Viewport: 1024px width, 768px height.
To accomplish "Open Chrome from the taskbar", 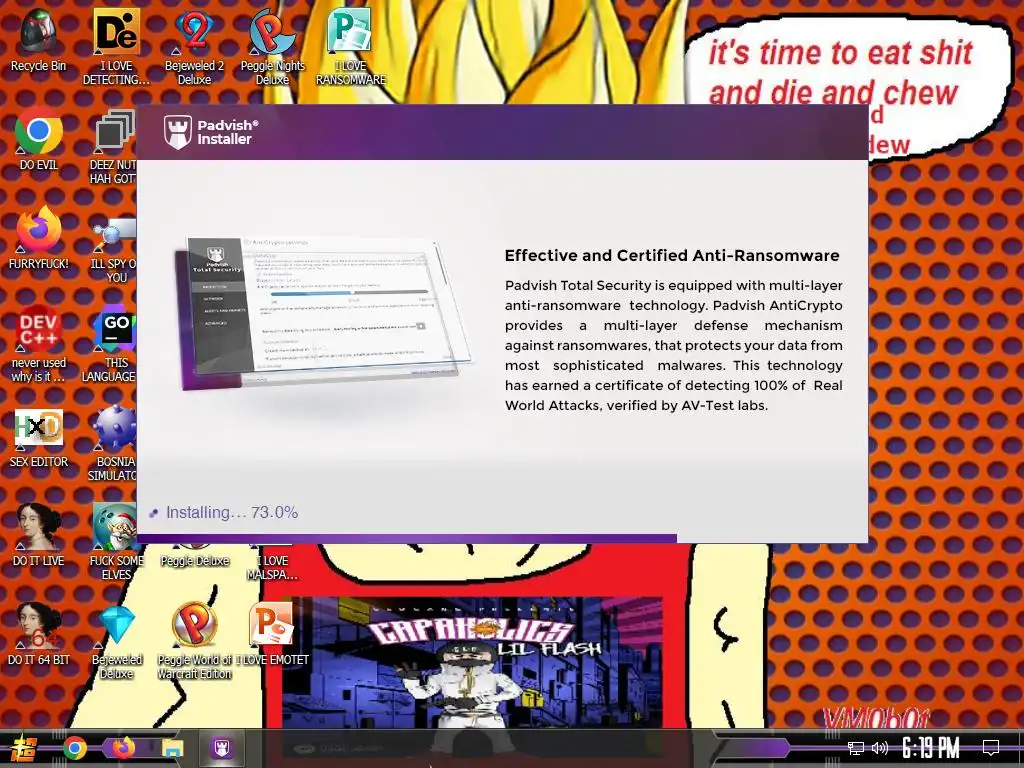I will [x=75, y=748].
